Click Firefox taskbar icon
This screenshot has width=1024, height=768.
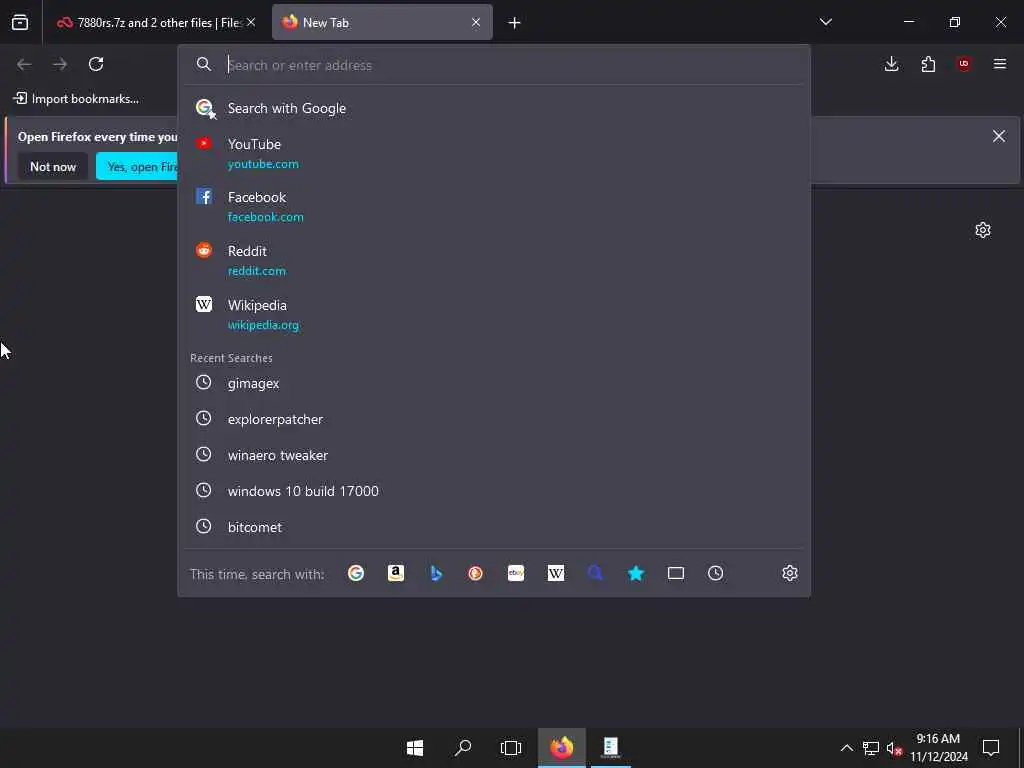(x=562, y=748)
